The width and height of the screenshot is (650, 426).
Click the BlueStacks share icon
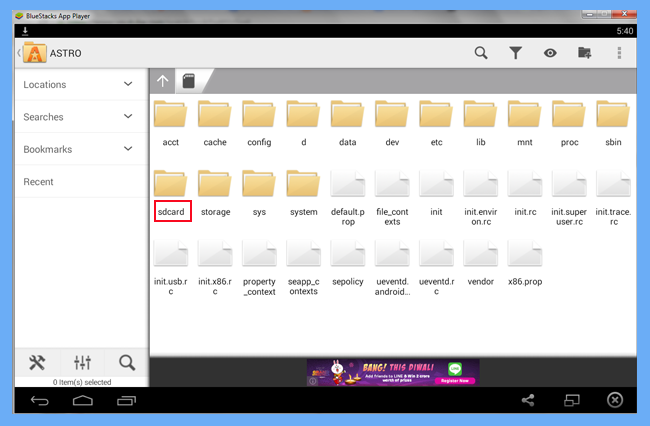pyautogui.click(x=528, y=400)
